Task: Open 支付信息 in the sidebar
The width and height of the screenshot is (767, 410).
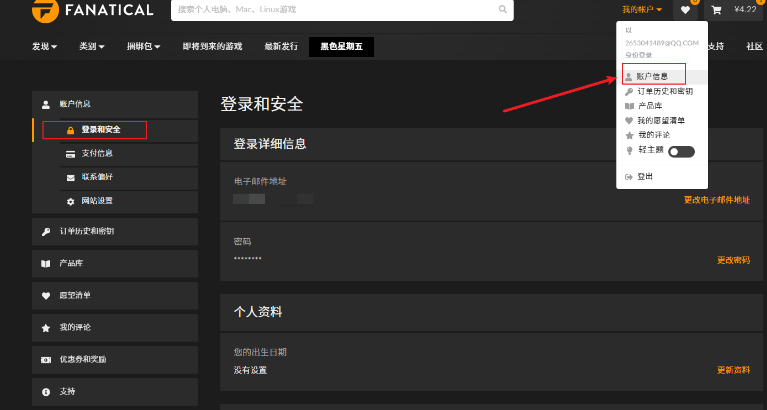Action: click(x=129, y=154)
